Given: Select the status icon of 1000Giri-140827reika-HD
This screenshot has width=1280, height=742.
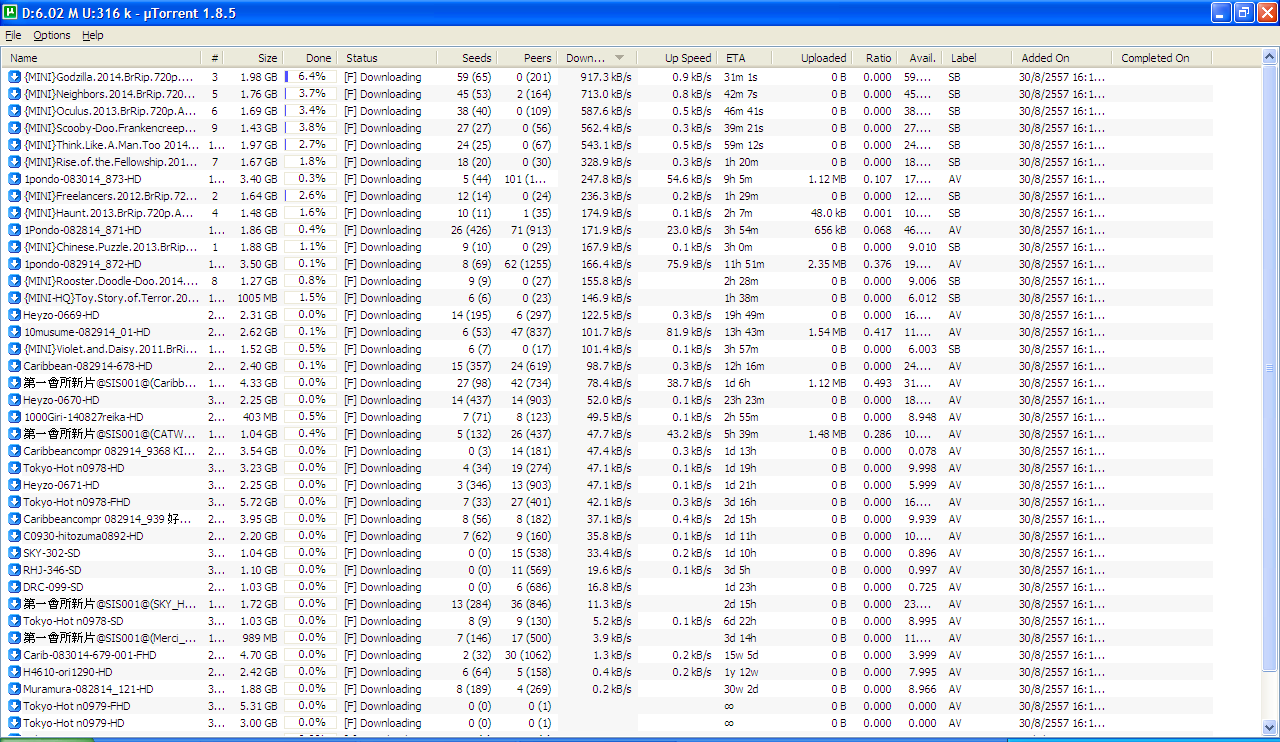Looking at the screenshot, I should 15,417.
